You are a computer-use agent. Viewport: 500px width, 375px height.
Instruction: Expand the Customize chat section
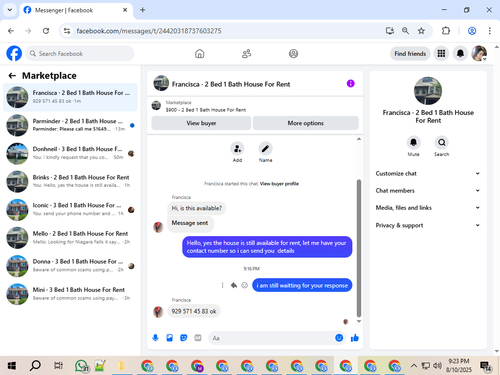point(428,173)
